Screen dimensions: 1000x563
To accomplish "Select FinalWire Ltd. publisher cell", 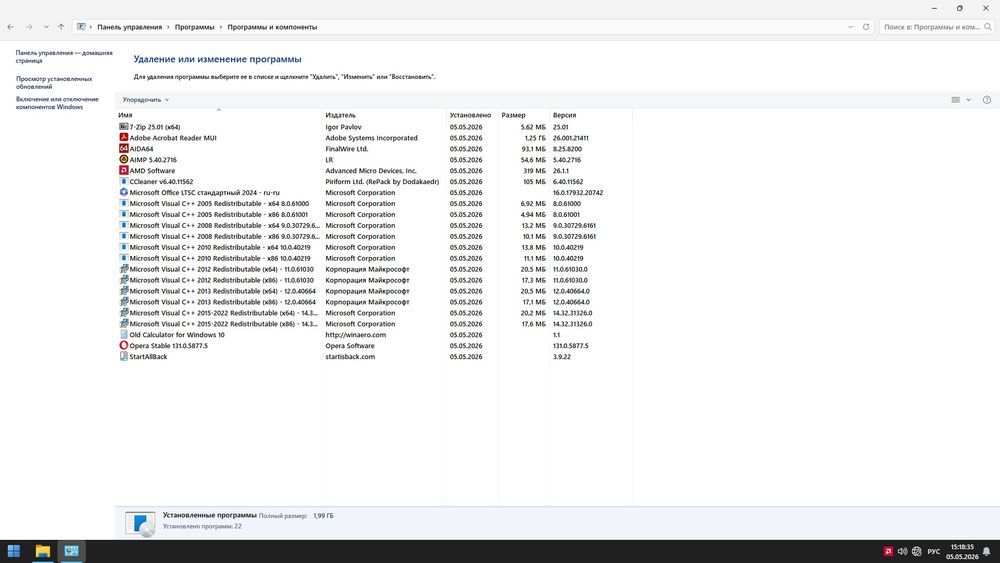I will click(347, 149).
